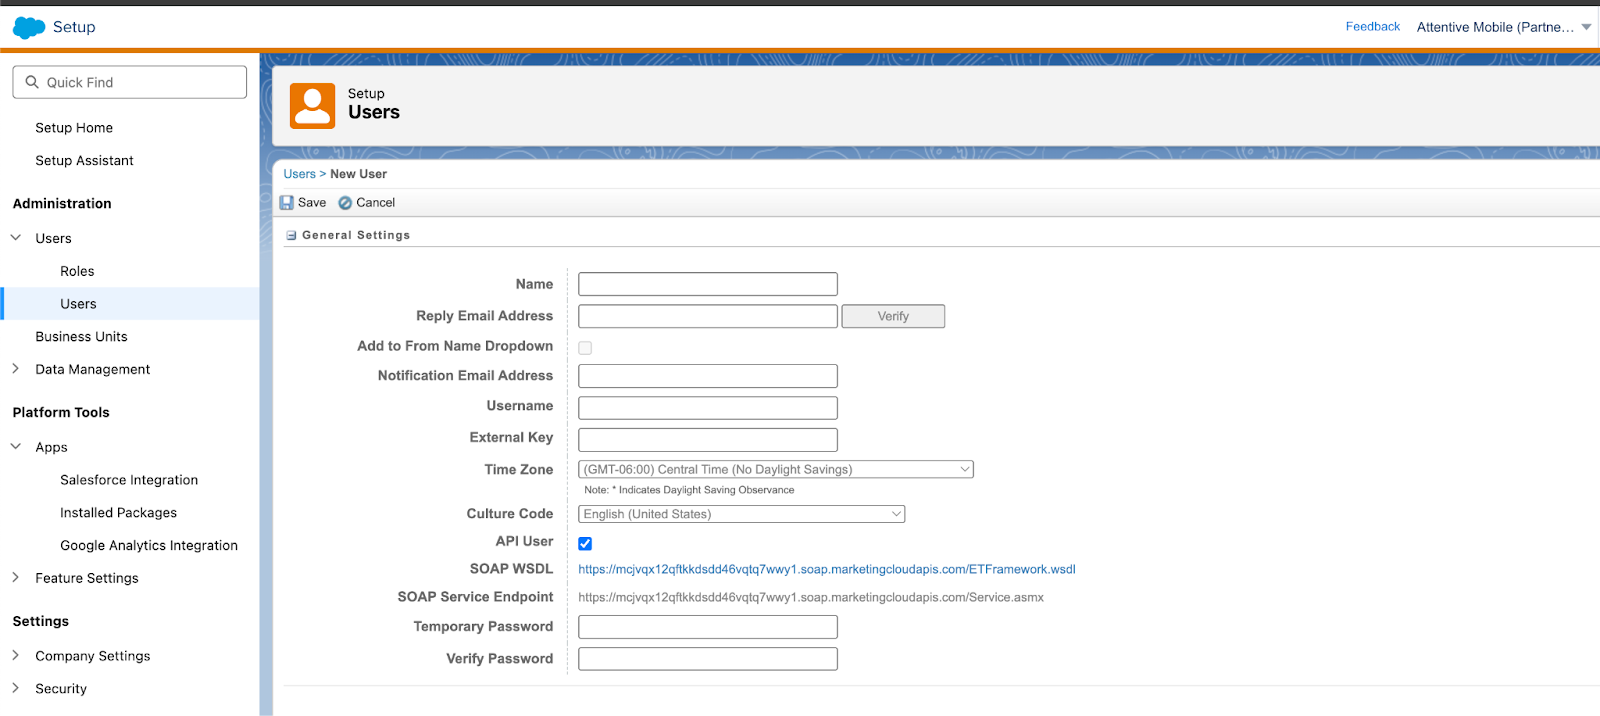This screenshot has width=1600, height=716.
Task: Click the Feedback link
Action: pyautogui.click(x=1372, y=27)
